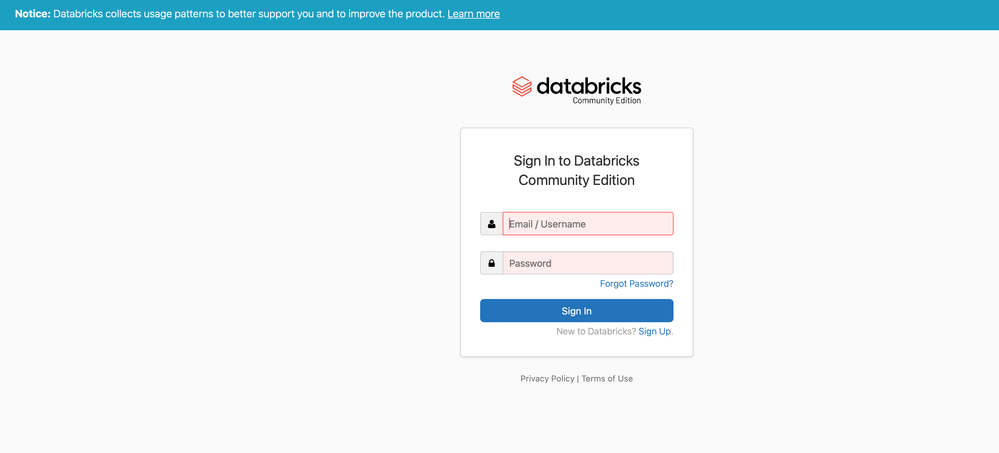Click the usage patterns message in the banner
The image size is (999, 453).
tap(249, 14)
